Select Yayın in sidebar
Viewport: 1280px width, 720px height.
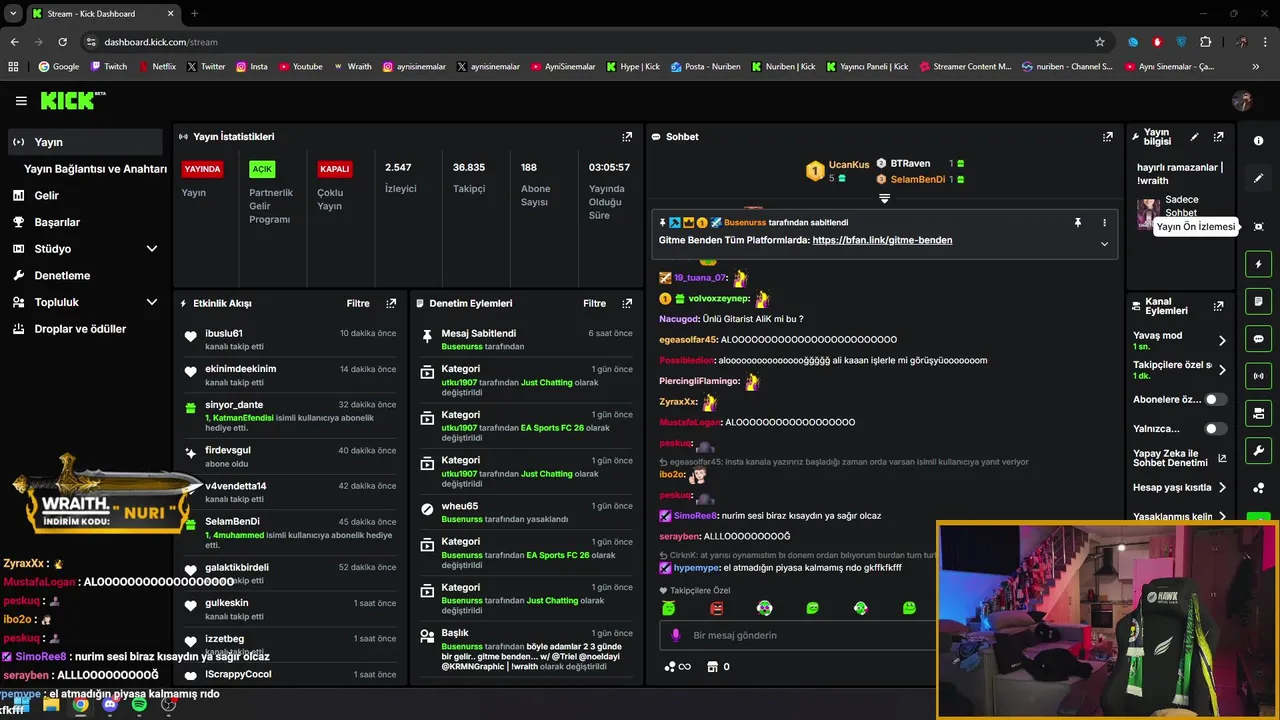point(85,142)
